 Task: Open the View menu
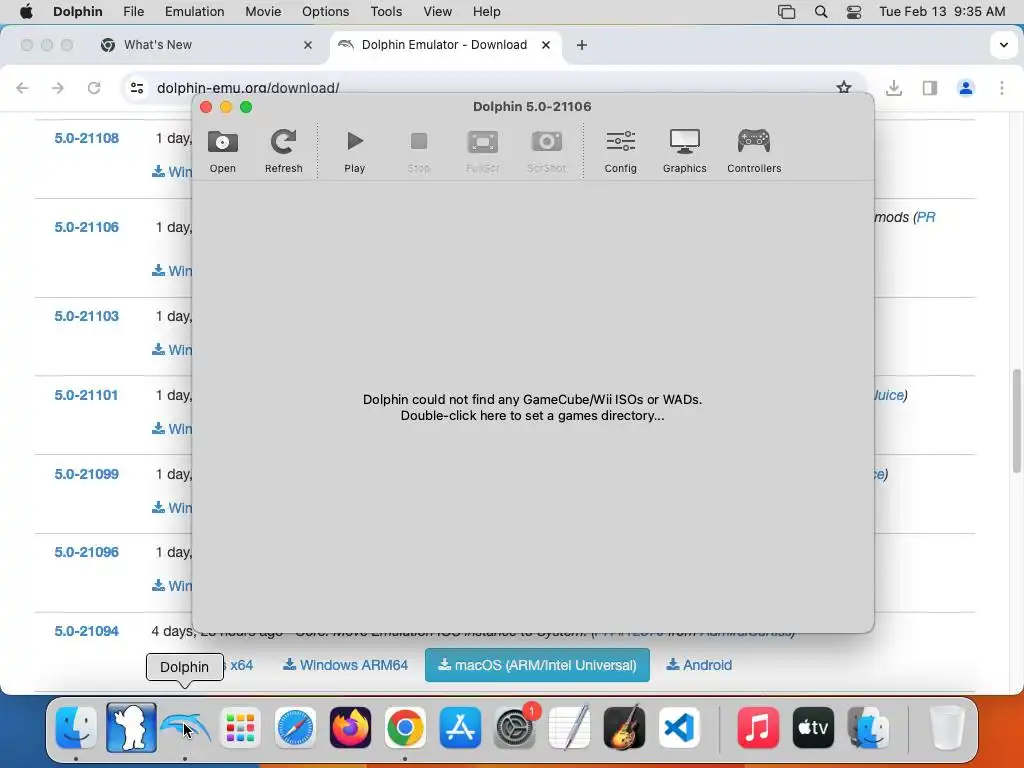coord(438,12)
